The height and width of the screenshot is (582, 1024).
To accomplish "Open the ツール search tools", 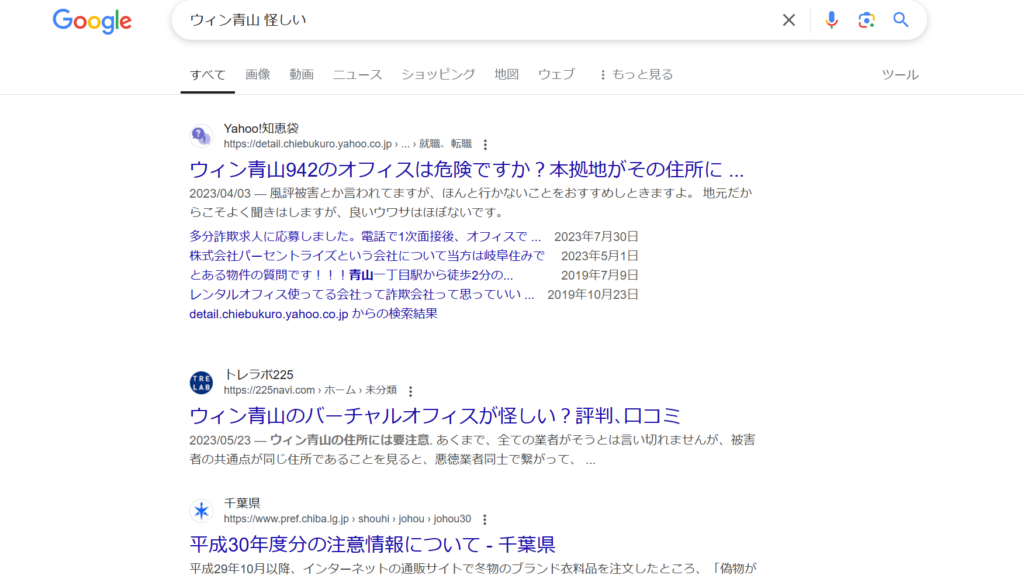I will click(x=899, y=74).
